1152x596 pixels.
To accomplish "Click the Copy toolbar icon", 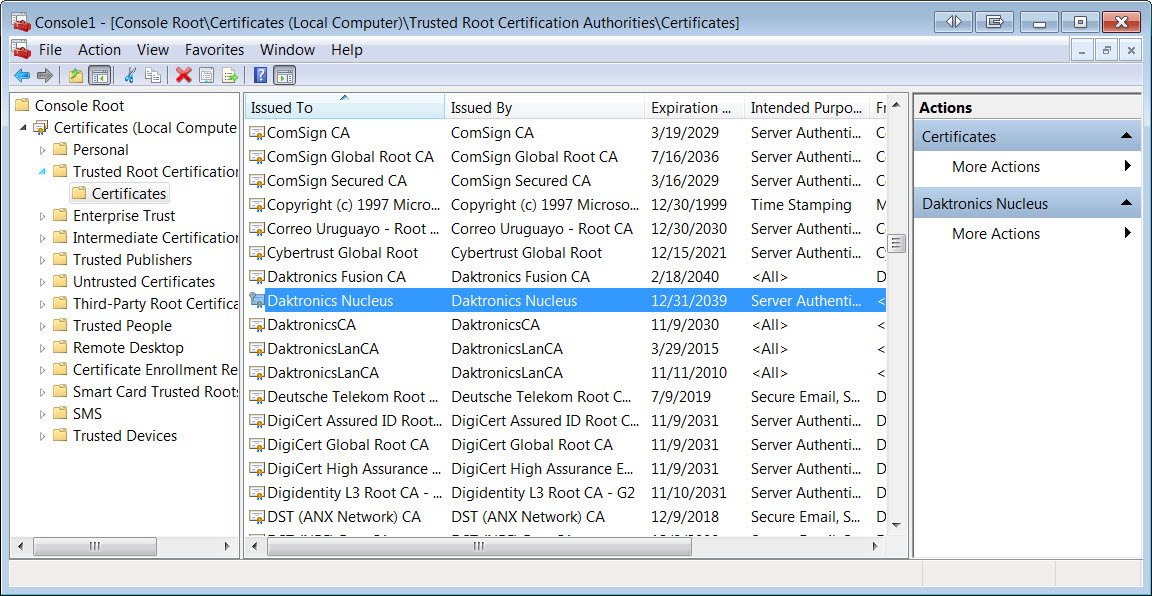I will (153, 75).
